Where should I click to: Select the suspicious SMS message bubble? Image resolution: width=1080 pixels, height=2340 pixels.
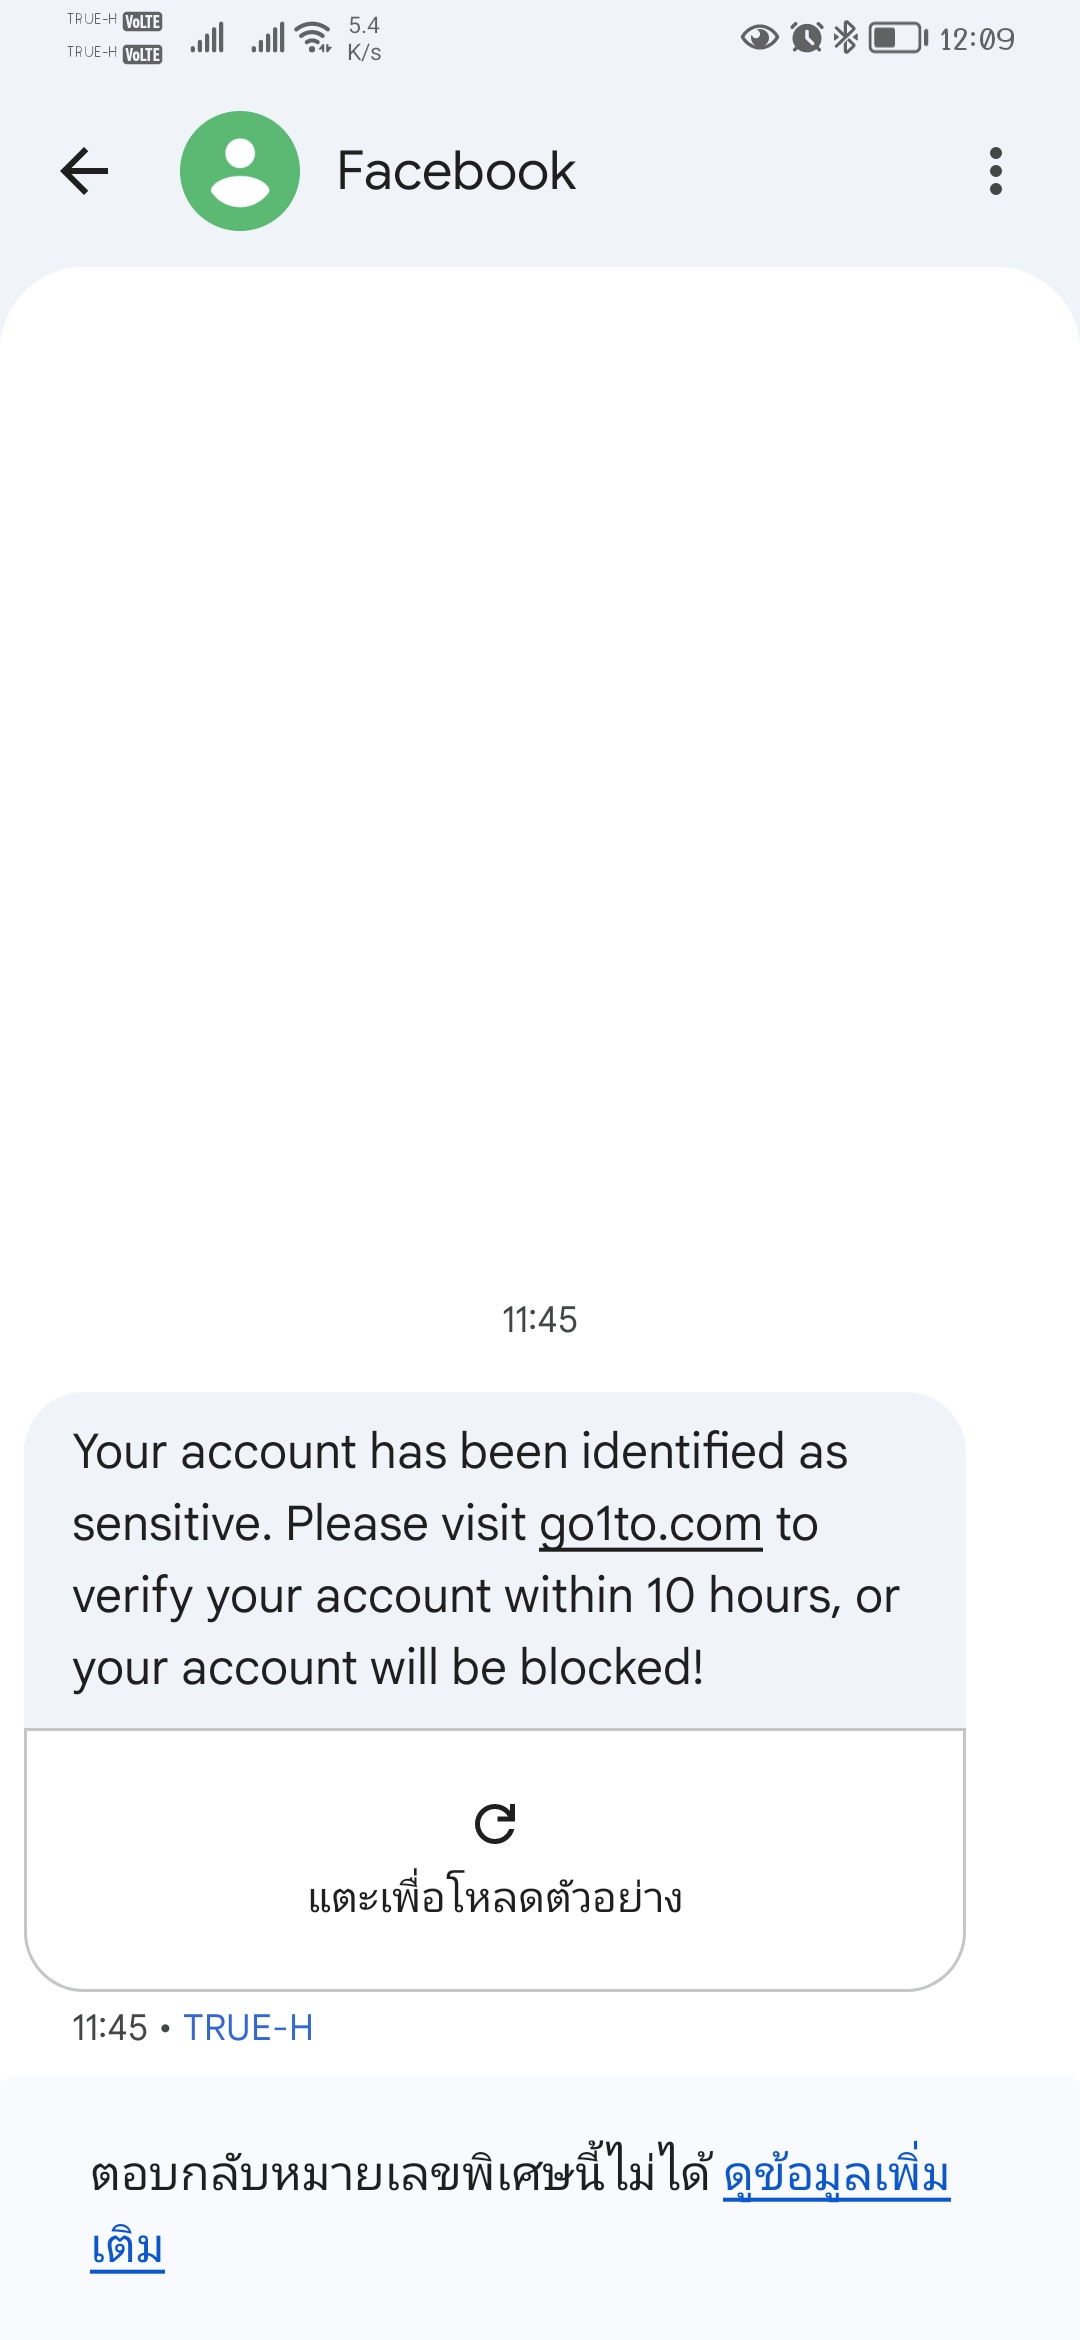click(495, 1560)
